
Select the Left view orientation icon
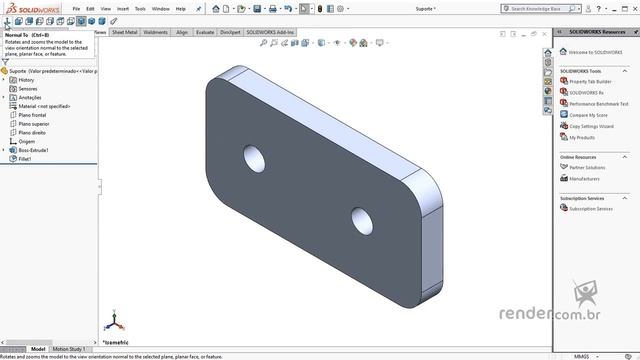point(40,21)
